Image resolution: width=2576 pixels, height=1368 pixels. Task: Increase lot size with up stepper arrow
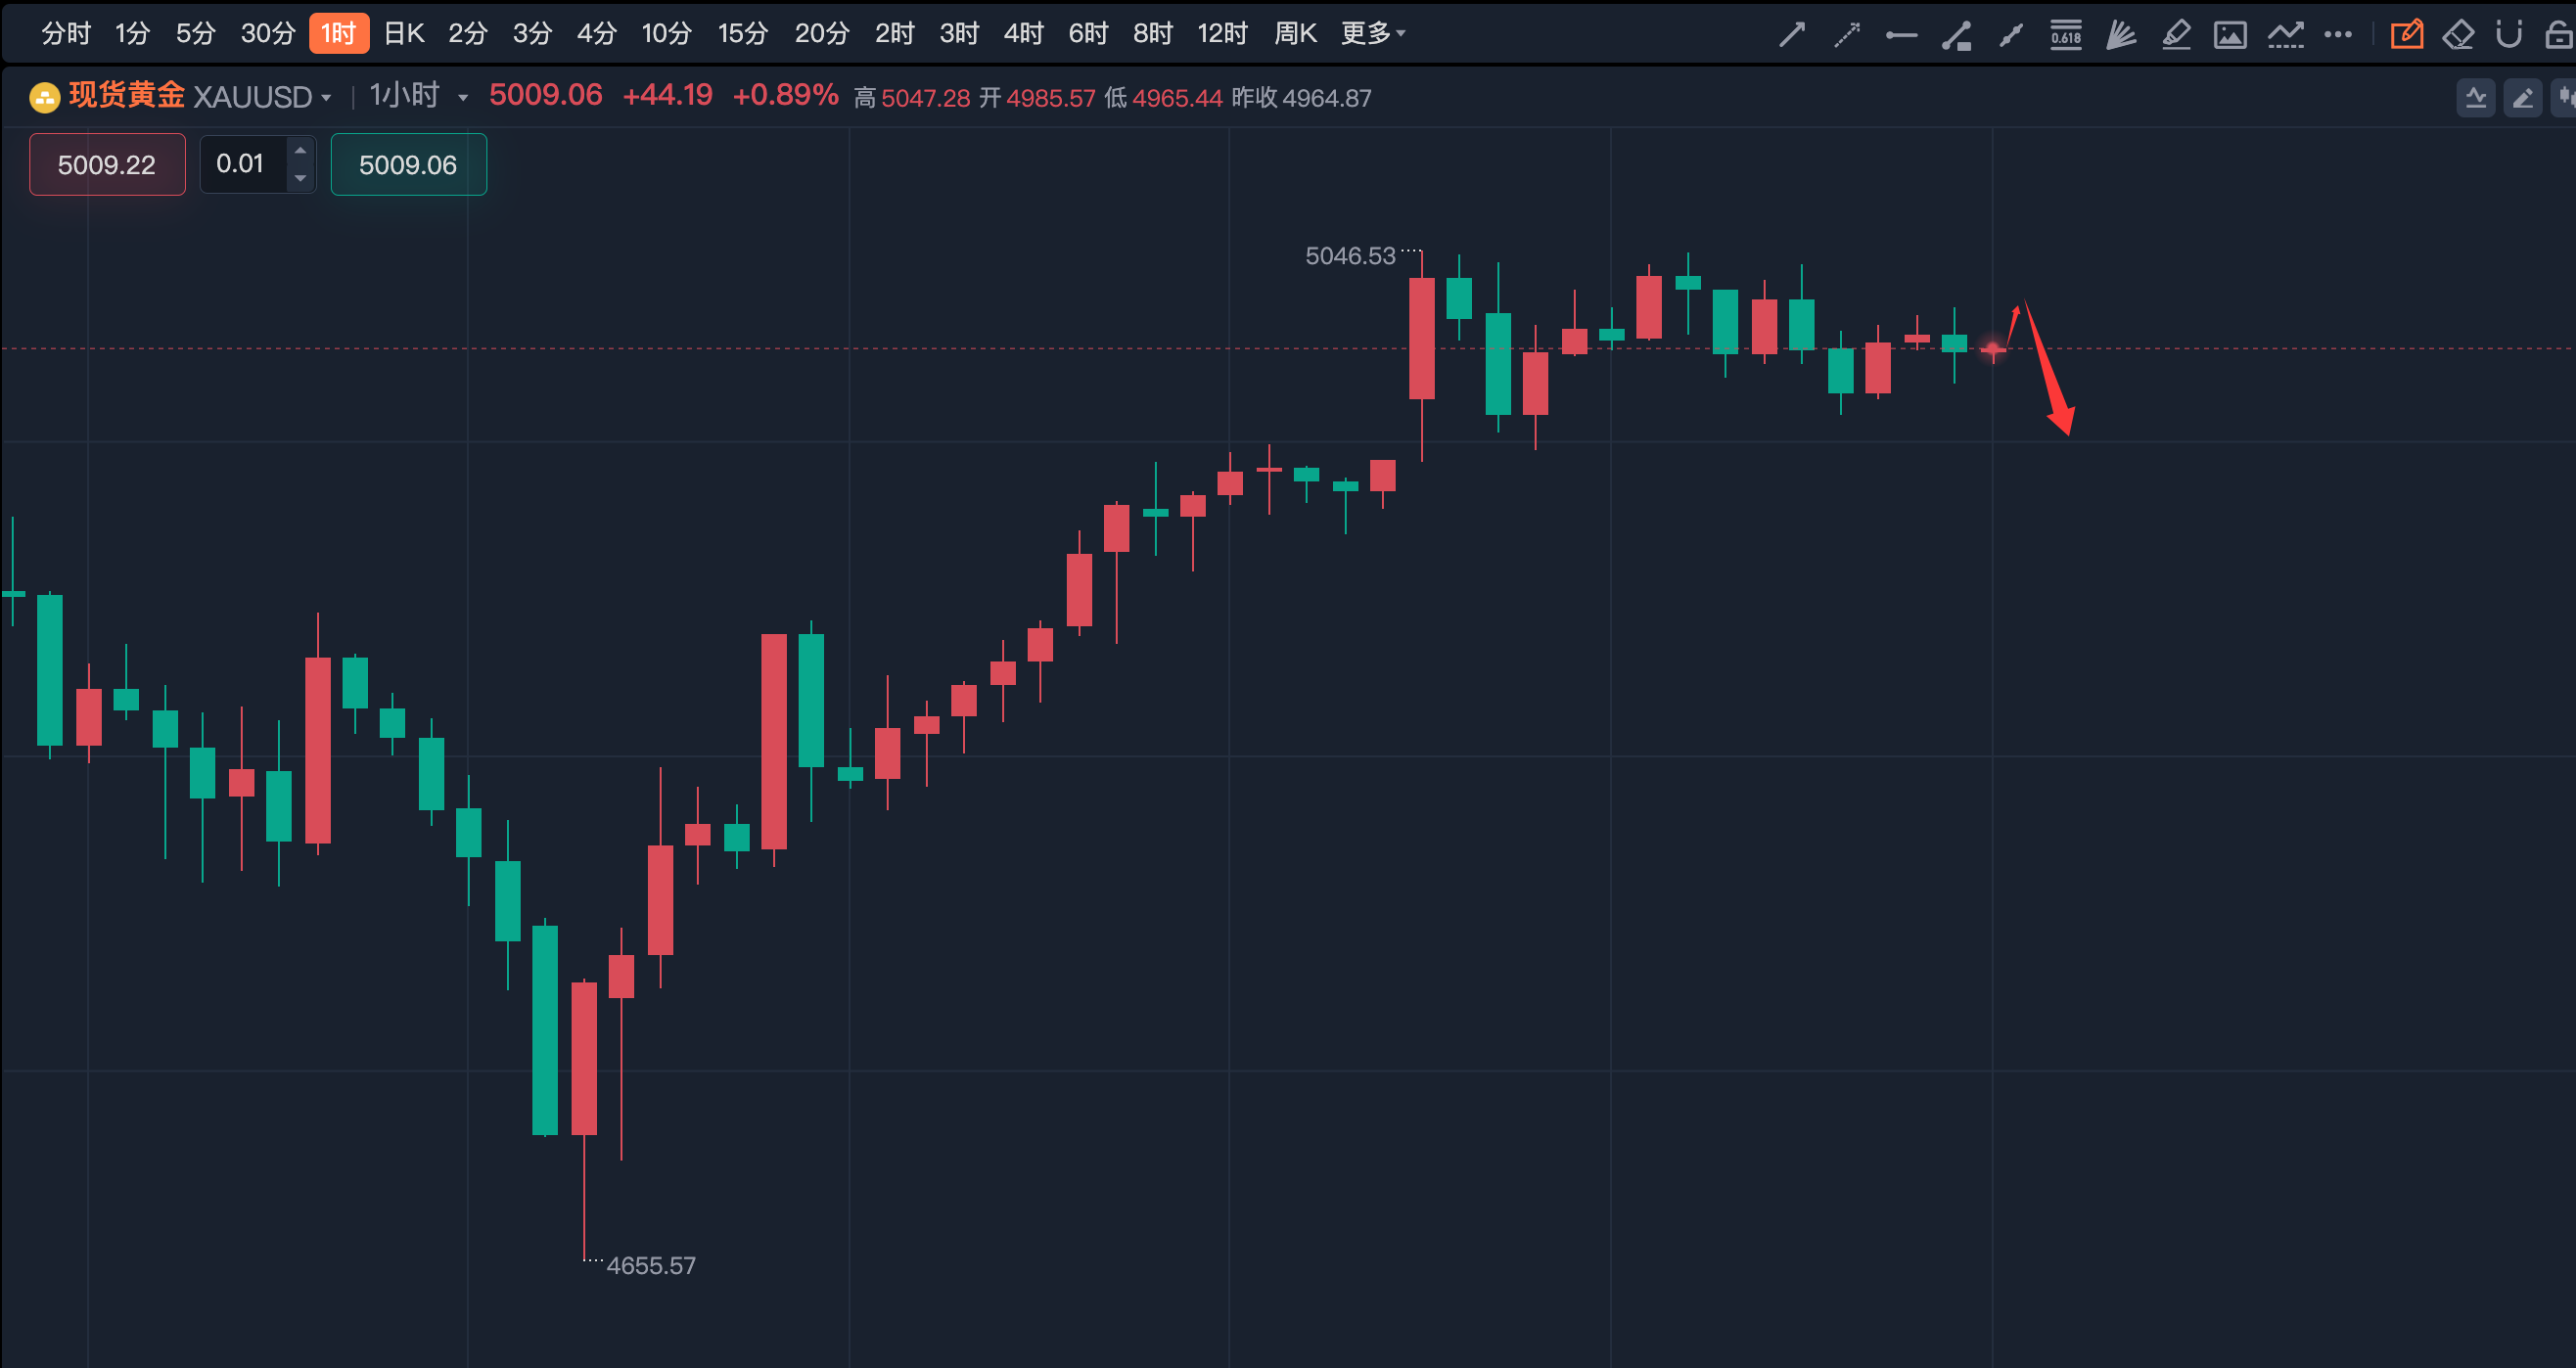(x=300, y=151)
